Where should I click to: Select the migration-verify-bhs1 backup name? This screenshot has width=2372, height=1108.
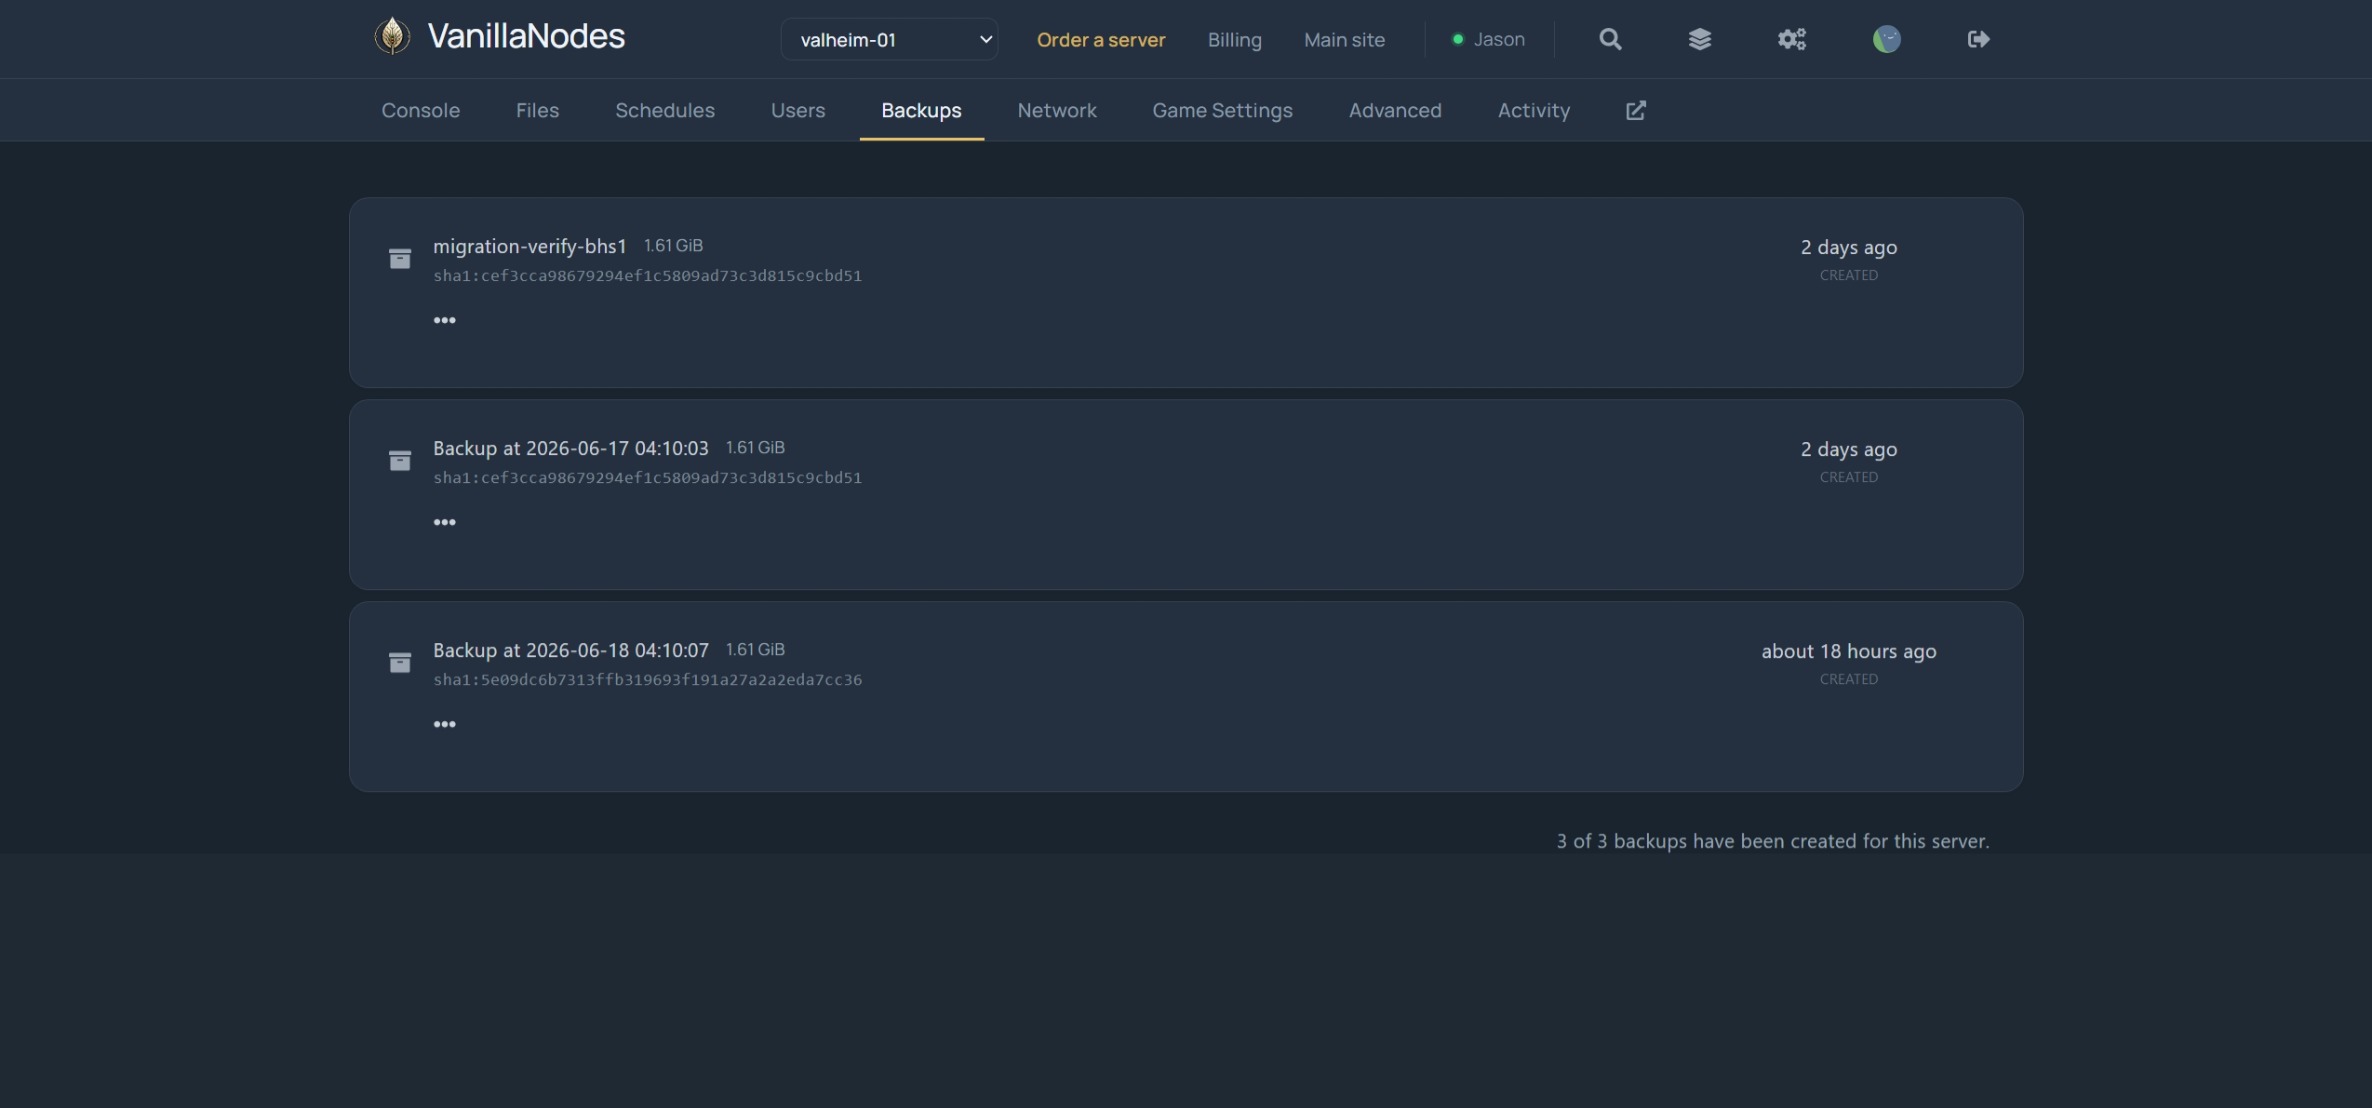(x=530, y=246)
